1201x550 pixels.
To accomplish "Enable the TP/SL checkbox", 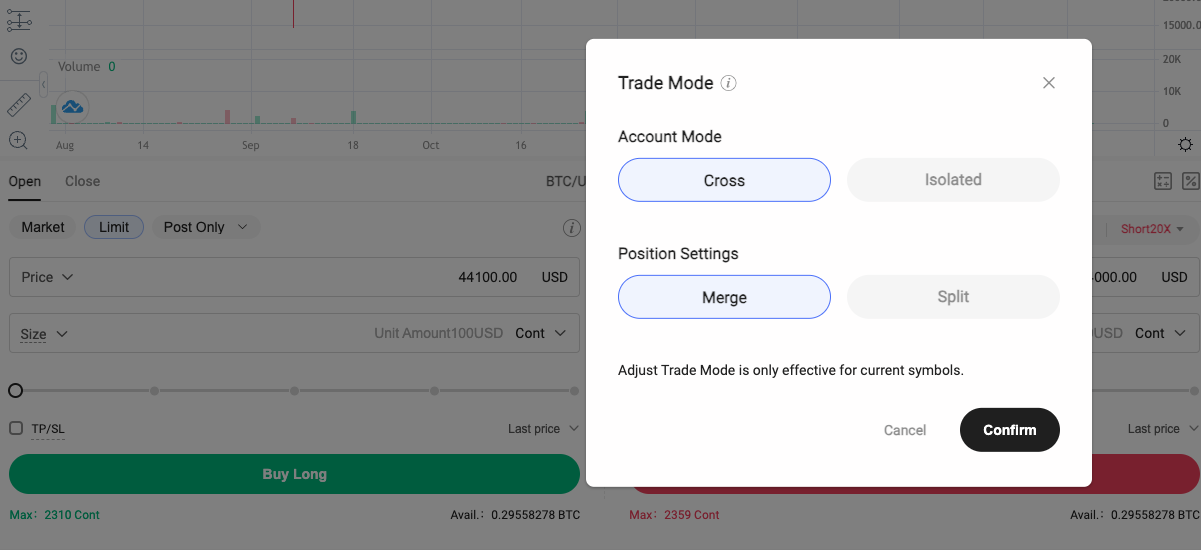I will tap(16, 428).
